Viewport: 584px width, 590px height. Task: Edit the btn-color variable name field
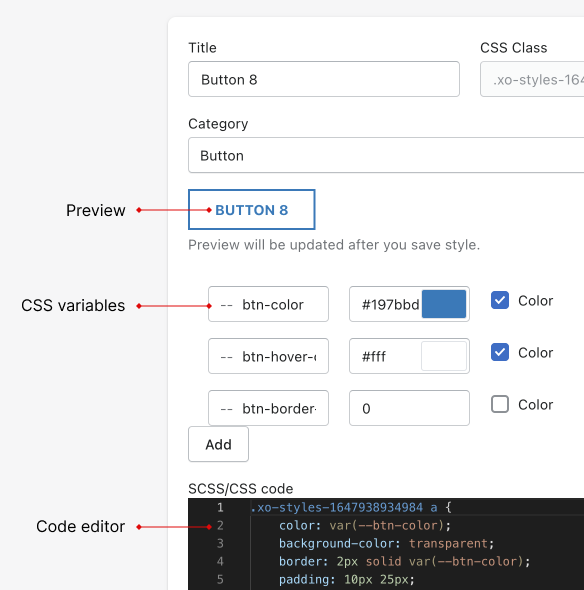click(x=268, y=304)
